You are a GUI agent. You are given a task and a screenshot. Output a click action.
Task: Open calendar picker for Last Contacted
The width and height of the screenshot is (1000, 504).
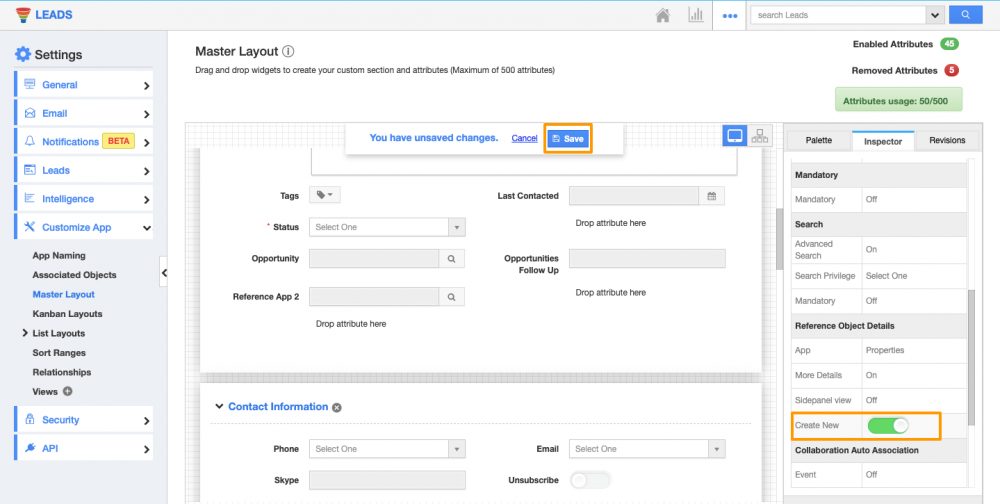711,196
